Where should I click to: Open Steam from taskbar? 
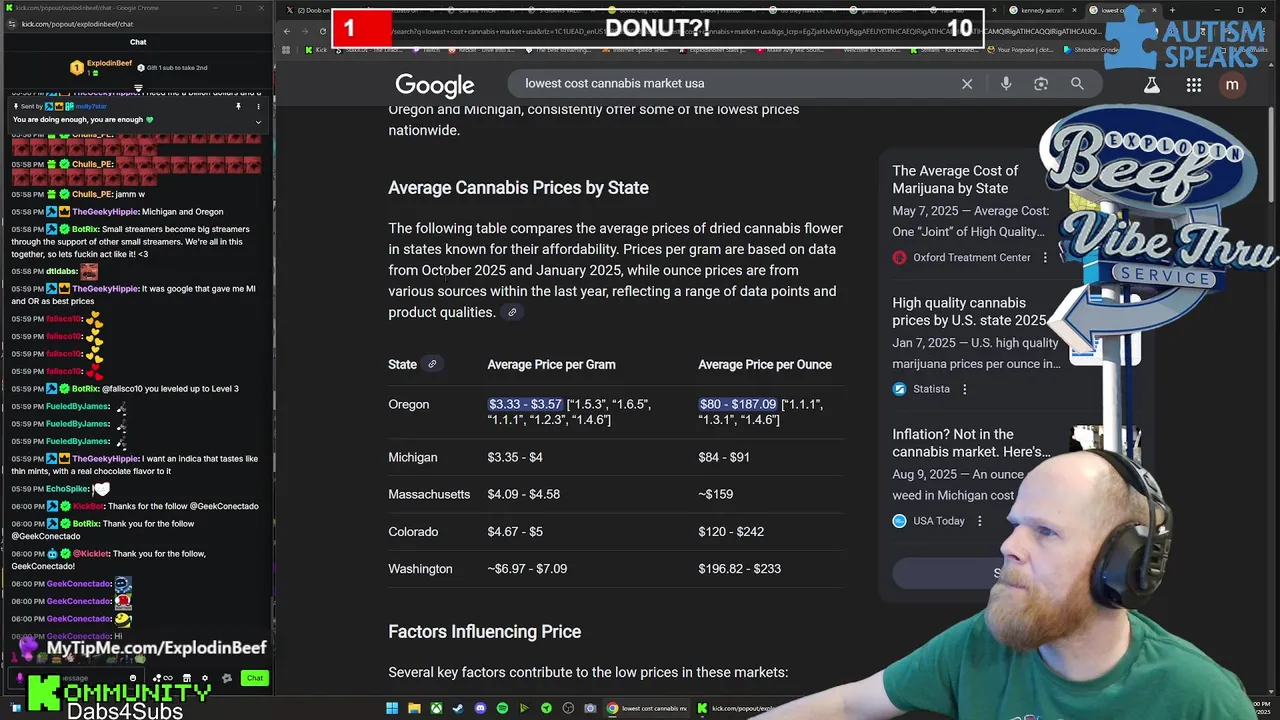pos(458,709)
